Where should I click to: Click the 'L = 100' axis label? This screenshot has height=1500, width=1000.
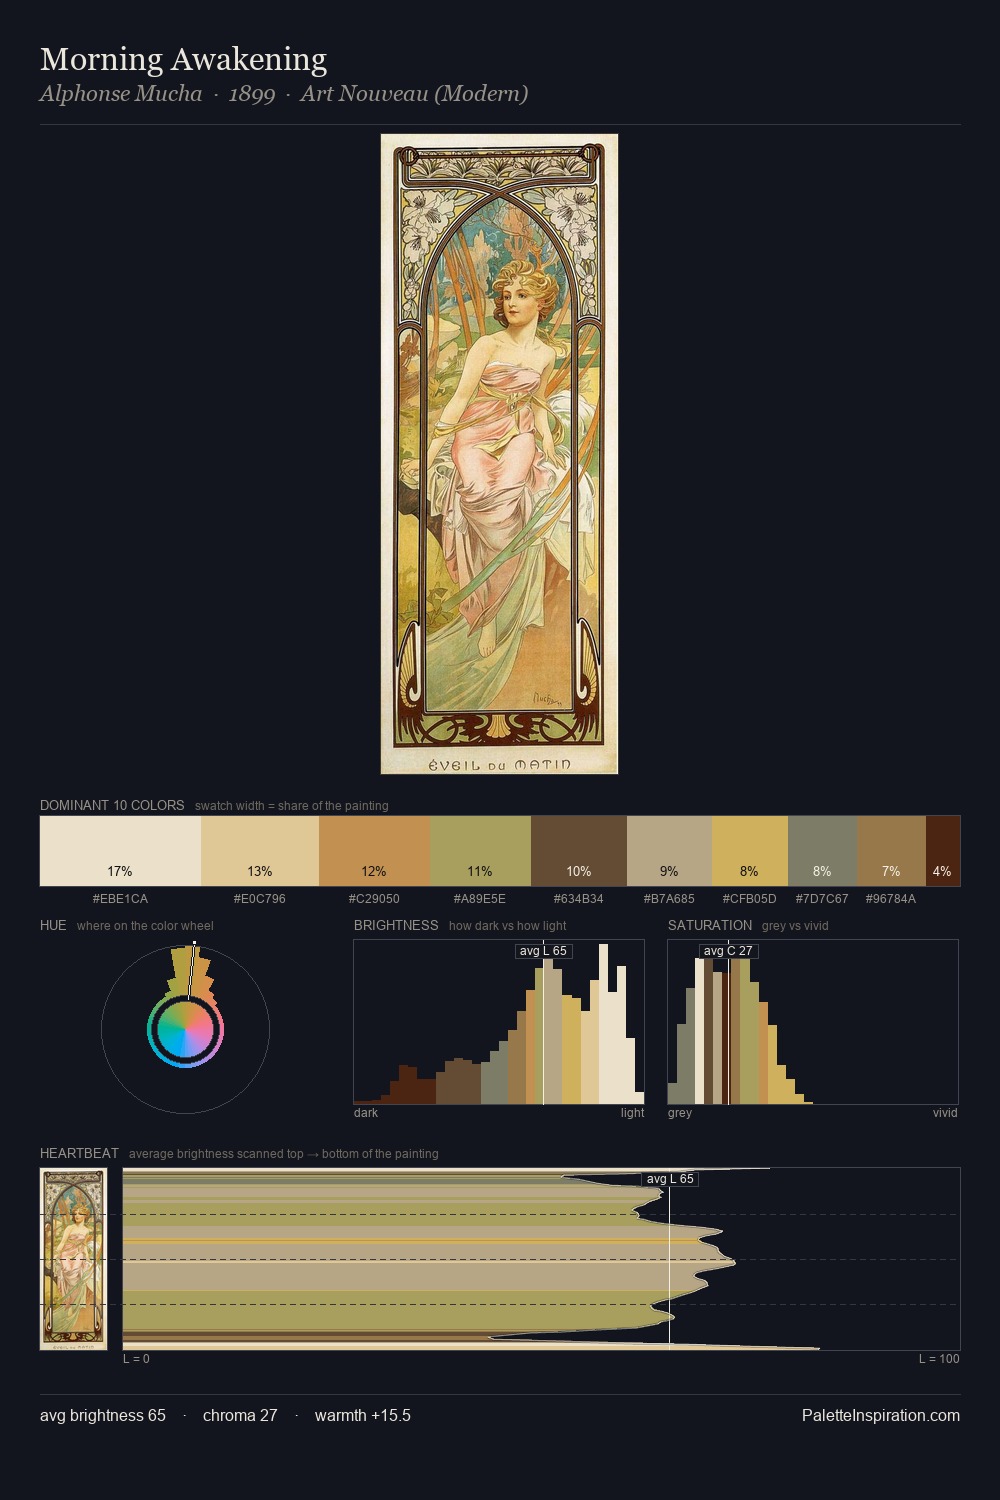[x=939, y=1359]
